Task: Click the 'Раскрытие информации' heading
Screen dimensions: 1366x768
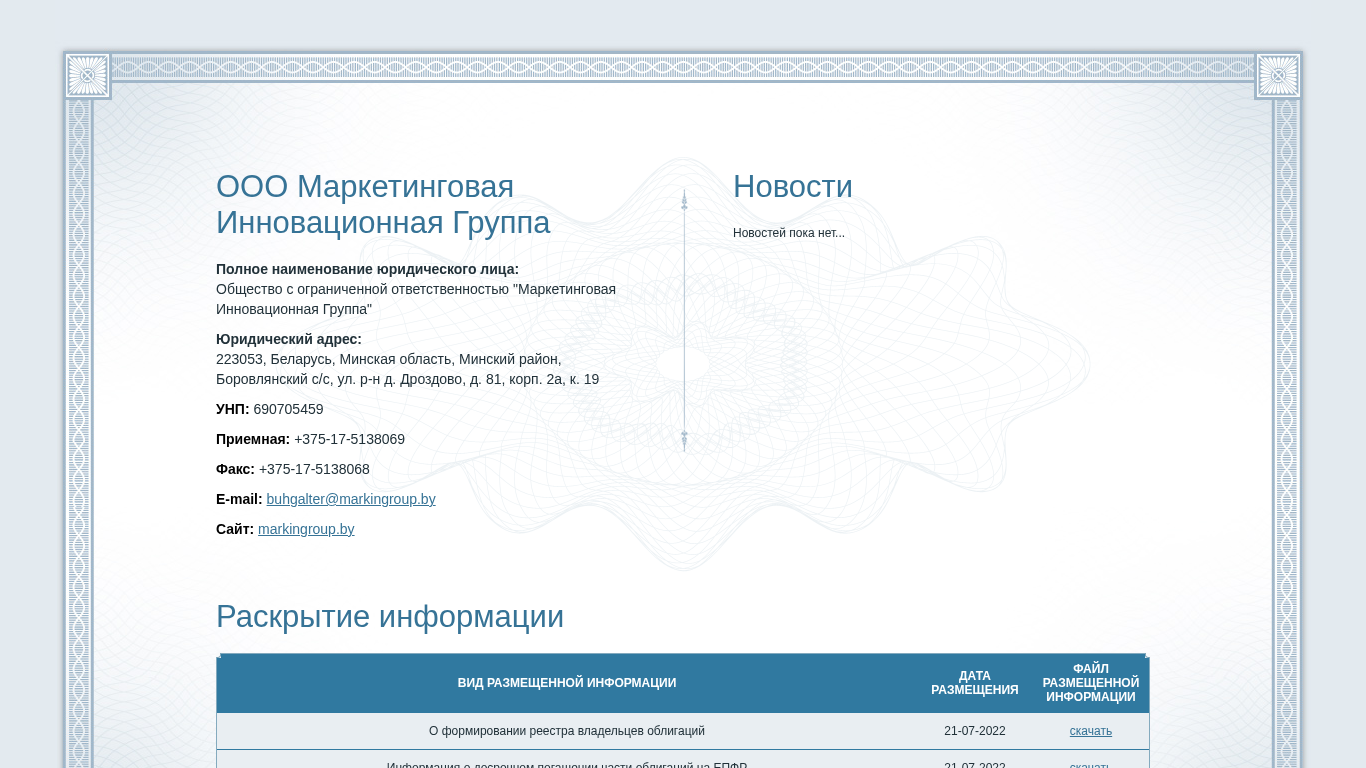Action: [x=389, y=616]
